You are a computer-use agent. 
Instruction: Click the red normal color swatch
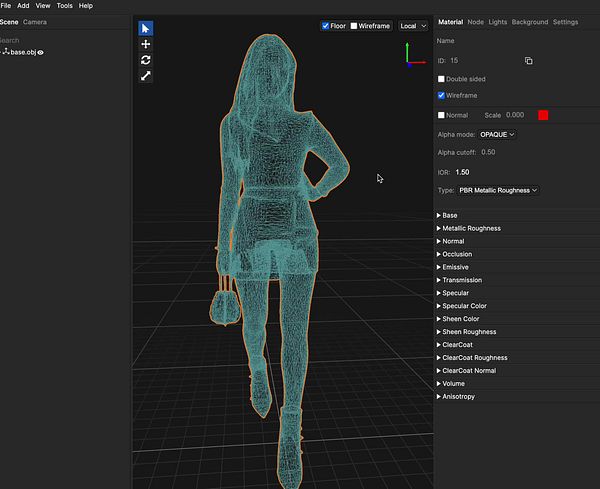click(543, 115)
